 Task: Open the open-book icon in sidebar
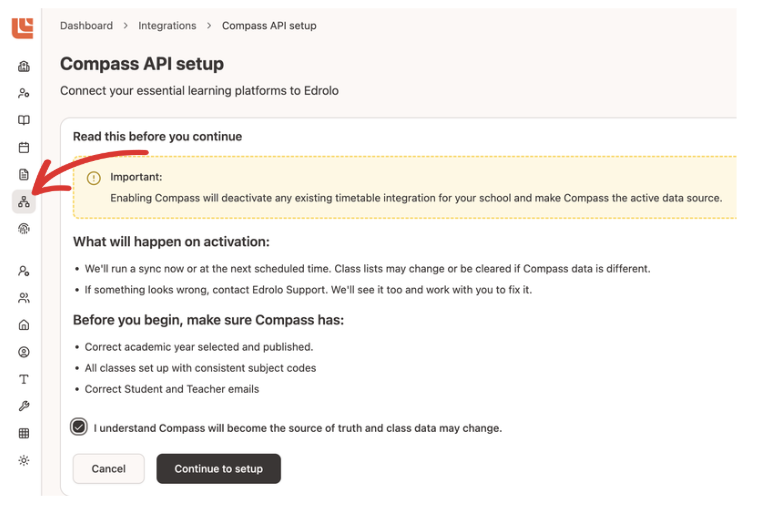[x=24, y=120]
